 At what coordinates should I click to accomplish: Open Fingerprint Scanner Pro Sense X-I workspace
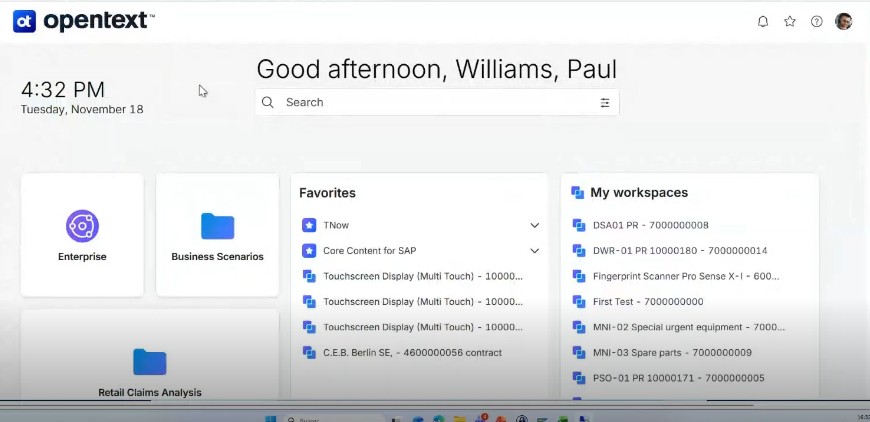click(x=686, y=276)
